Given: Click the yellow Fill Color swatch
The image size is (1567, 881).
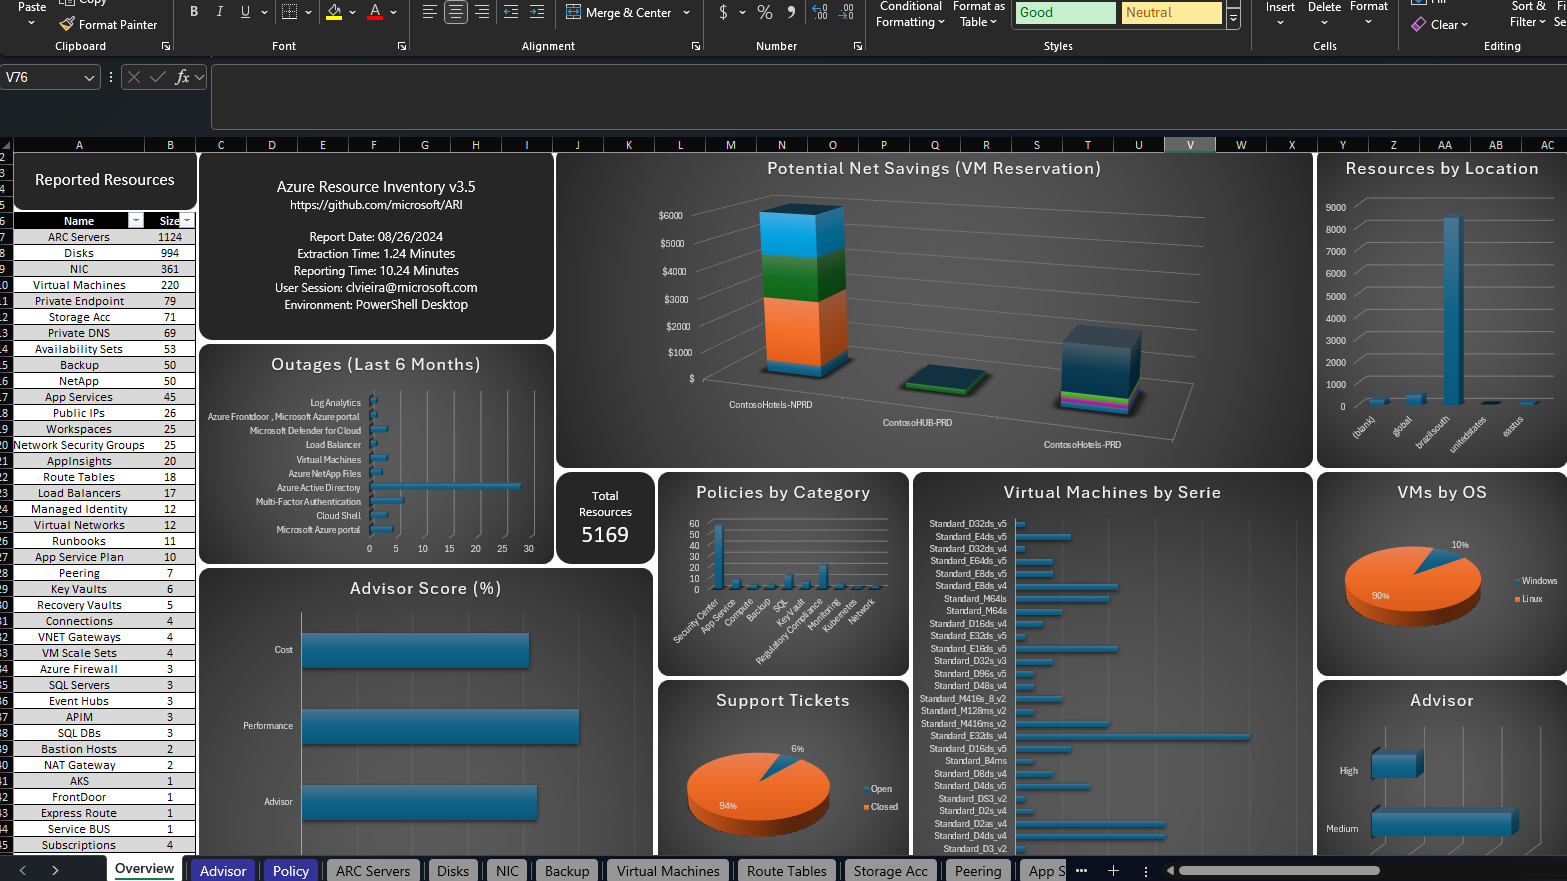Looking at the screenshot, I should tap(334, 12).
